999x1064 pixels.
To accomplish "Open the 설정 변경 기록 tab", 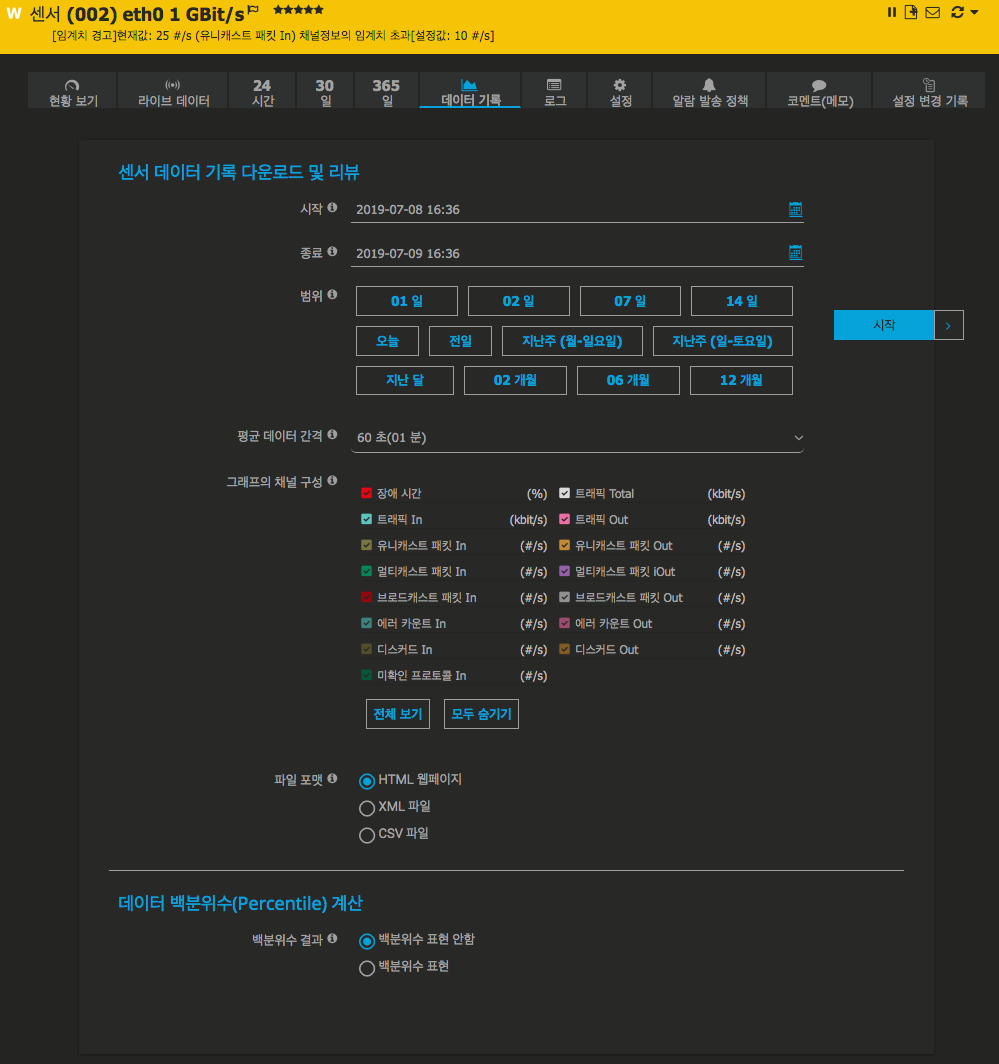I will pyautogui.click(x=929, y=91).
